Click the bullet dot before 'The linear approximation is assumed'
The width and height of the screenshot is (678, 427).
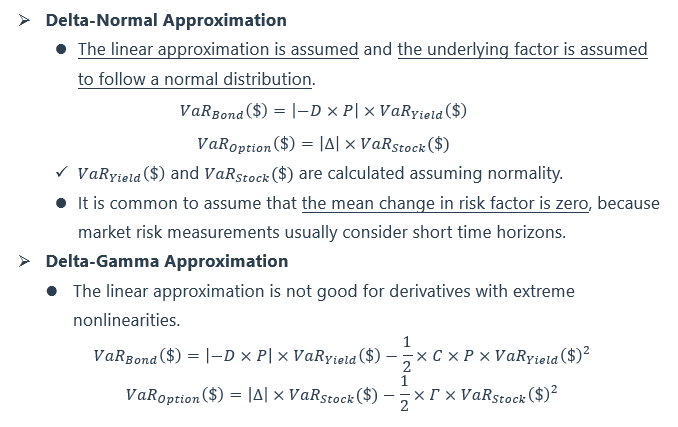click(x=62, y=50)
